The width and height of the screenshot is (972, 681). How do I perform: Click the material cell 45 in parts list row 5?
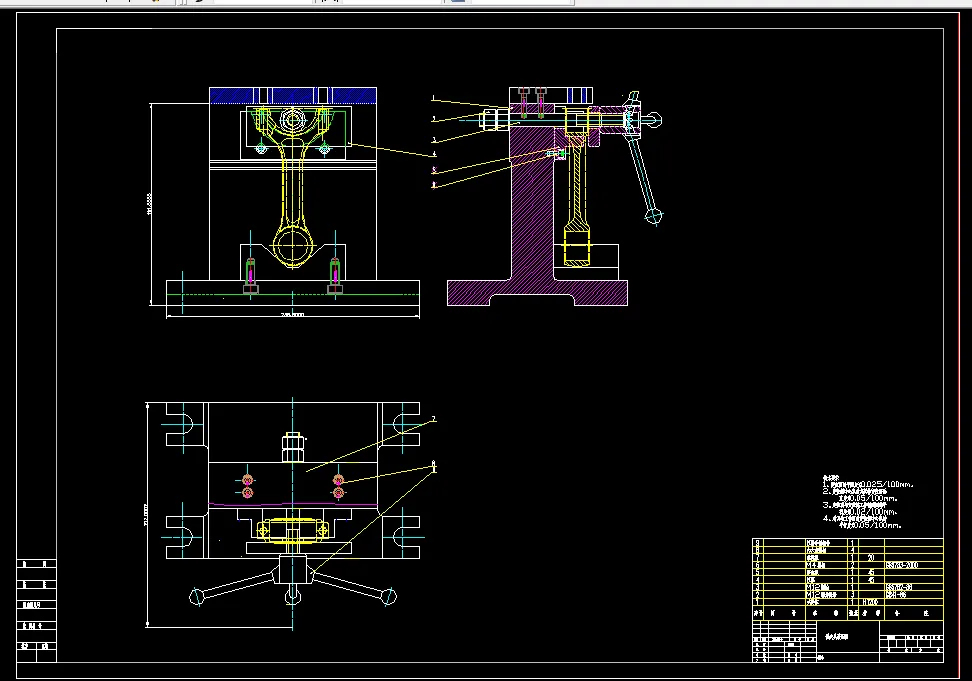click(871, 573)
